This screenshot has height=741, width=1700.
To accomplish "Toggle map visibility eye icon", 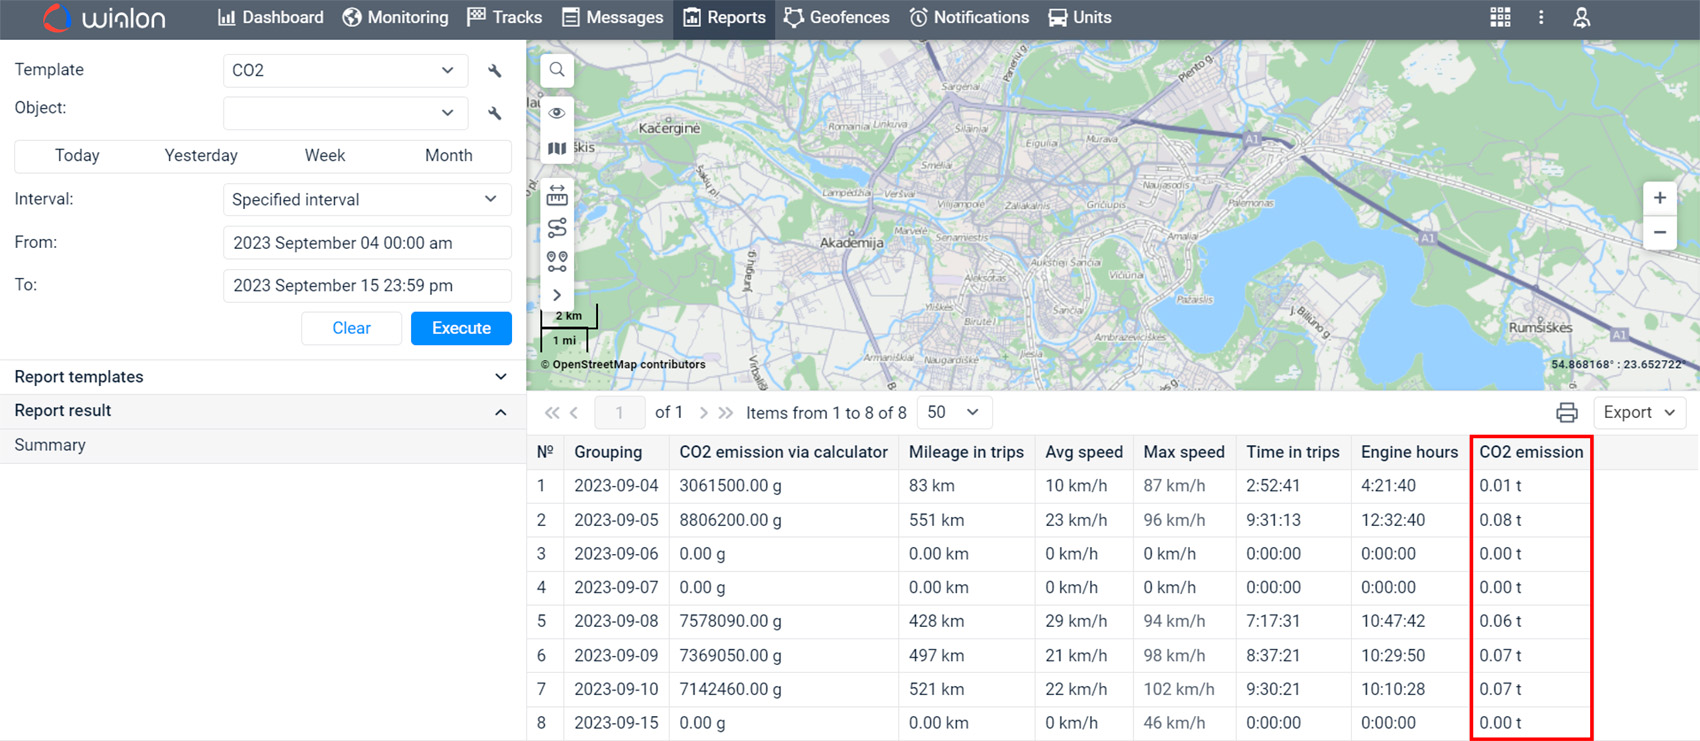I will tap(557, 113).
